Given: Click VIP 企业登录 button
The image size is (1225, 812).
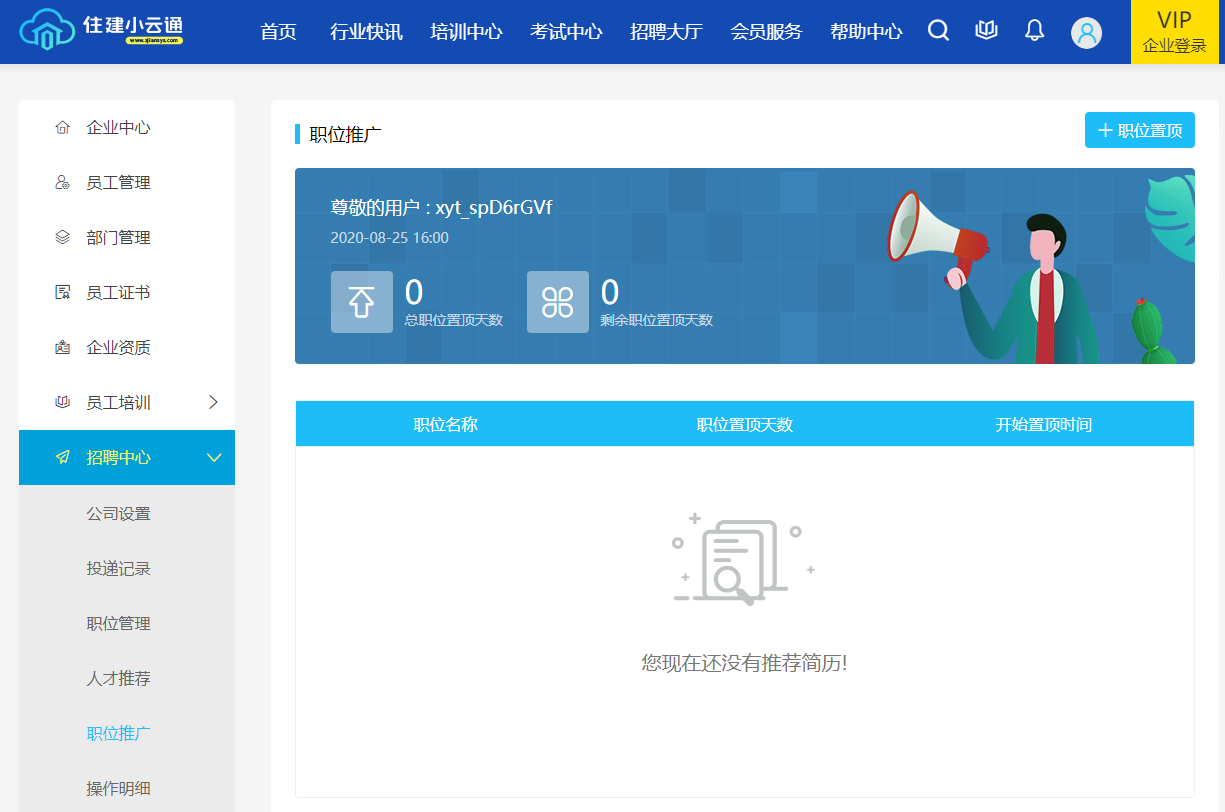Looking at the screenshot, I should [1174, 32].
